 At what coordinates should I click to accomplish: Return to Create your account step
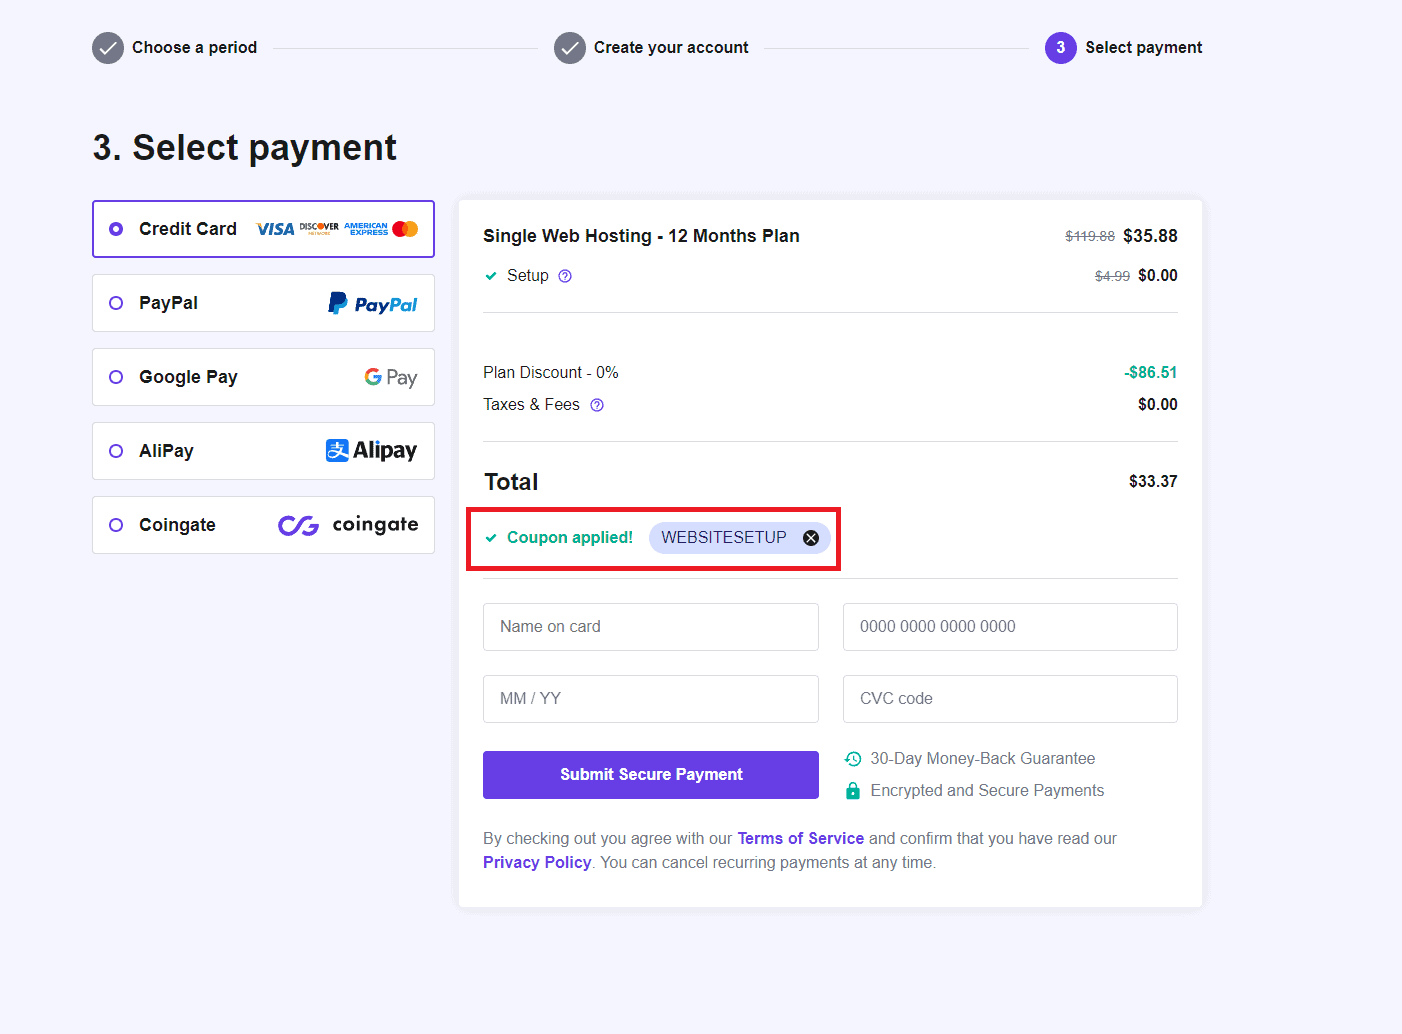click(651, 48)
